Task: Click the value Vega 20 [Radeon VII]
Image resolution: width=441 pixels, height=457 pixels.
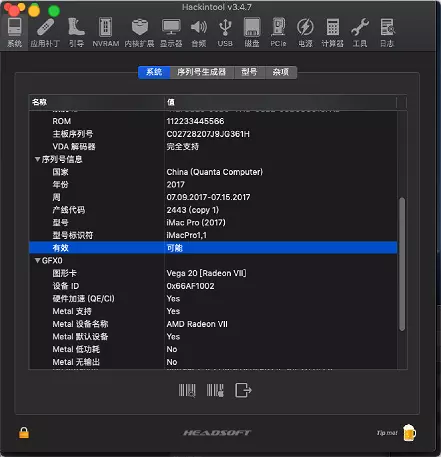Action: pyautogui.click(x=206, y=273)
